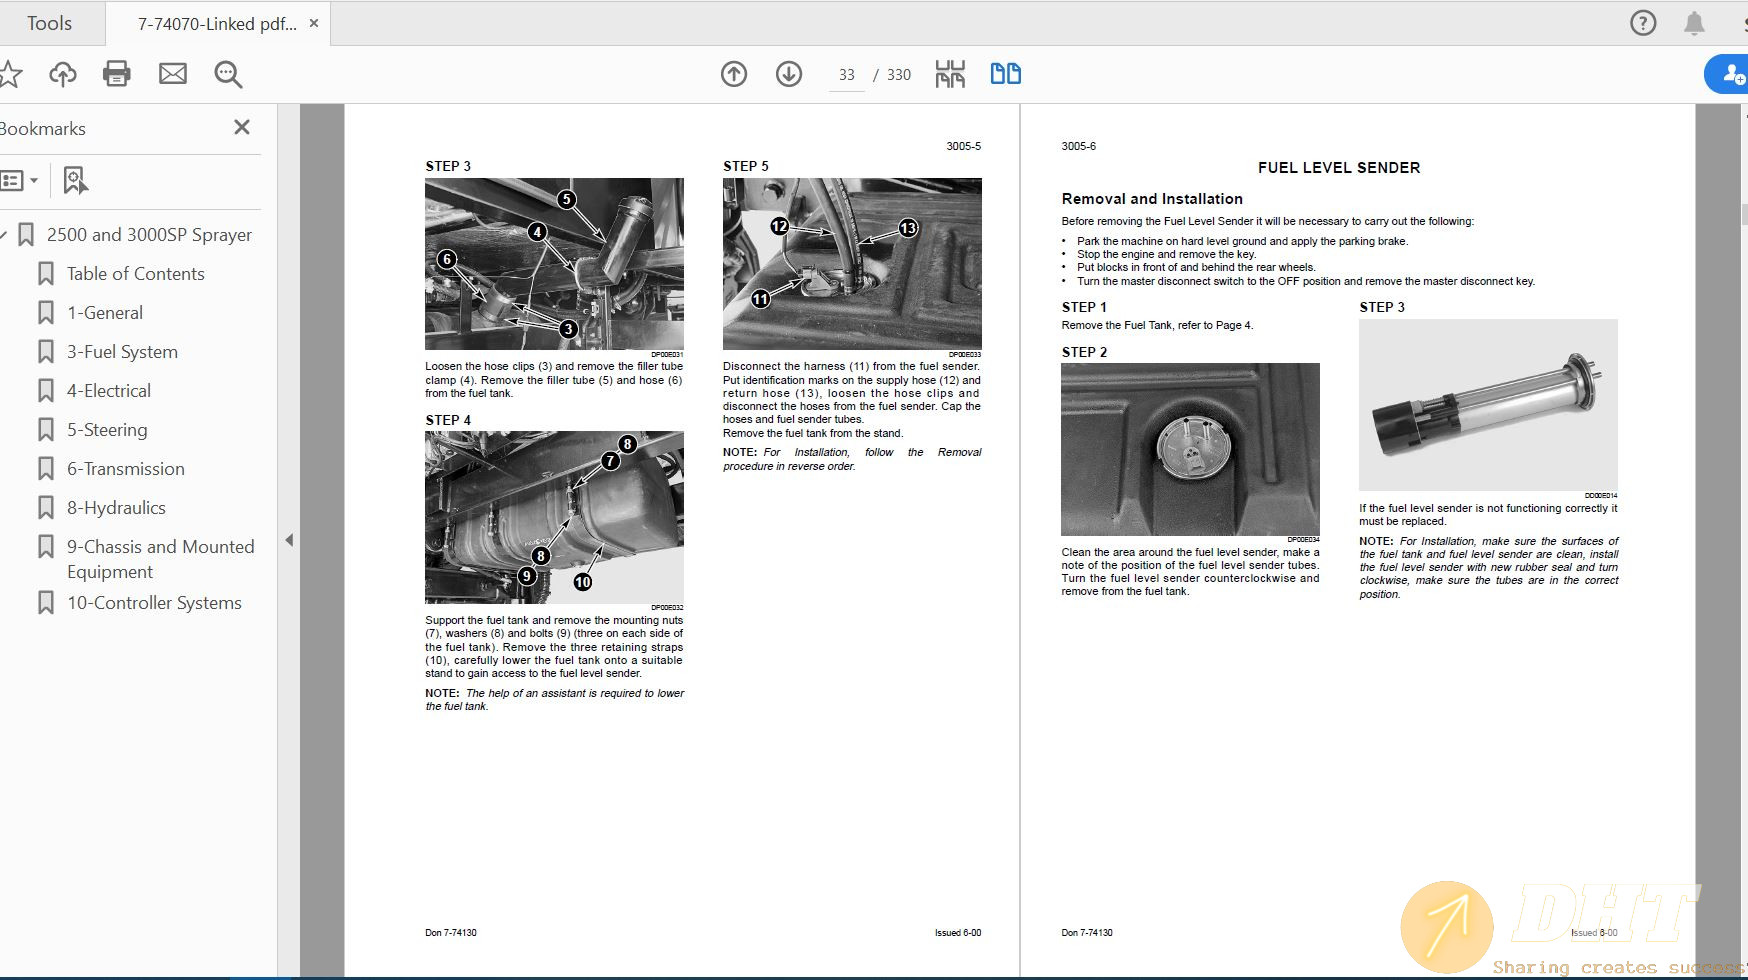Viewport: 1748px width, 980px height.
Task: Upload file using cloud upload icon
Action: point(62,74)
